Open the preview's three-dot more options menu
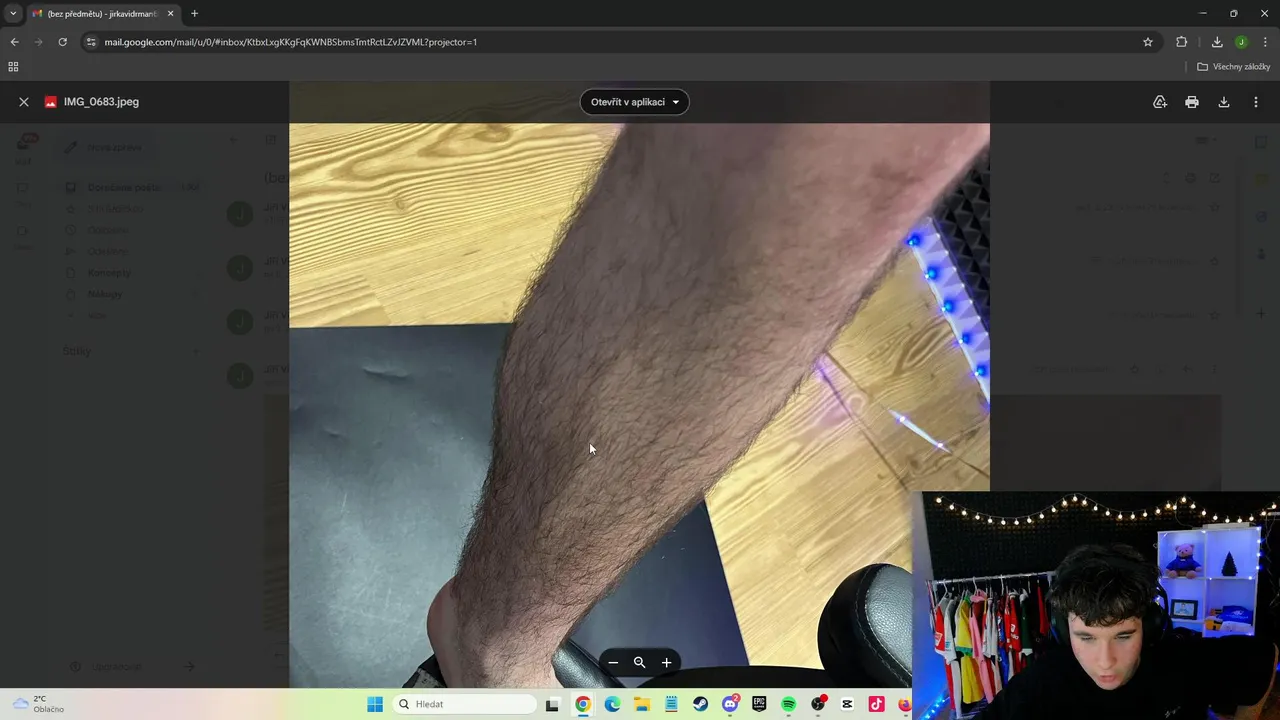The image size is (1280, 720). [1256, 102]
